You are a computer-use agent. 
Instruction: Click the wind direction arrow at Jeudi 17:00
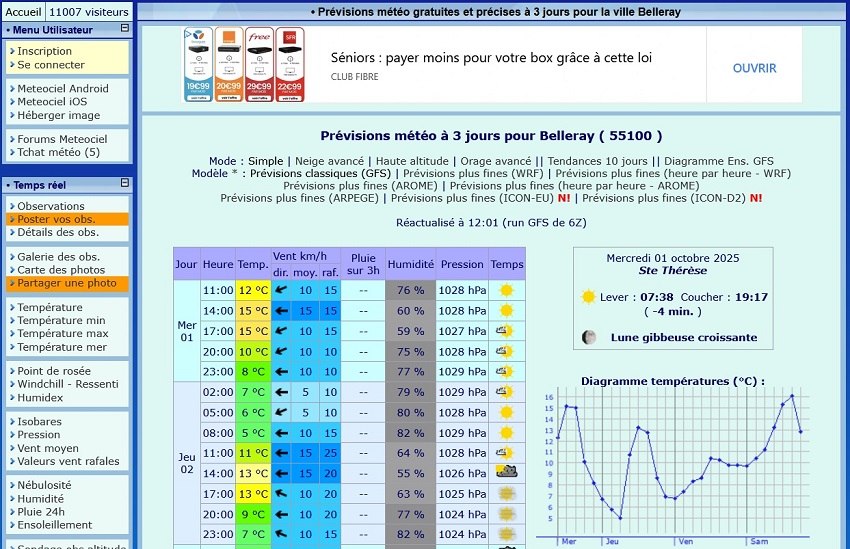[x=281, y=494]
